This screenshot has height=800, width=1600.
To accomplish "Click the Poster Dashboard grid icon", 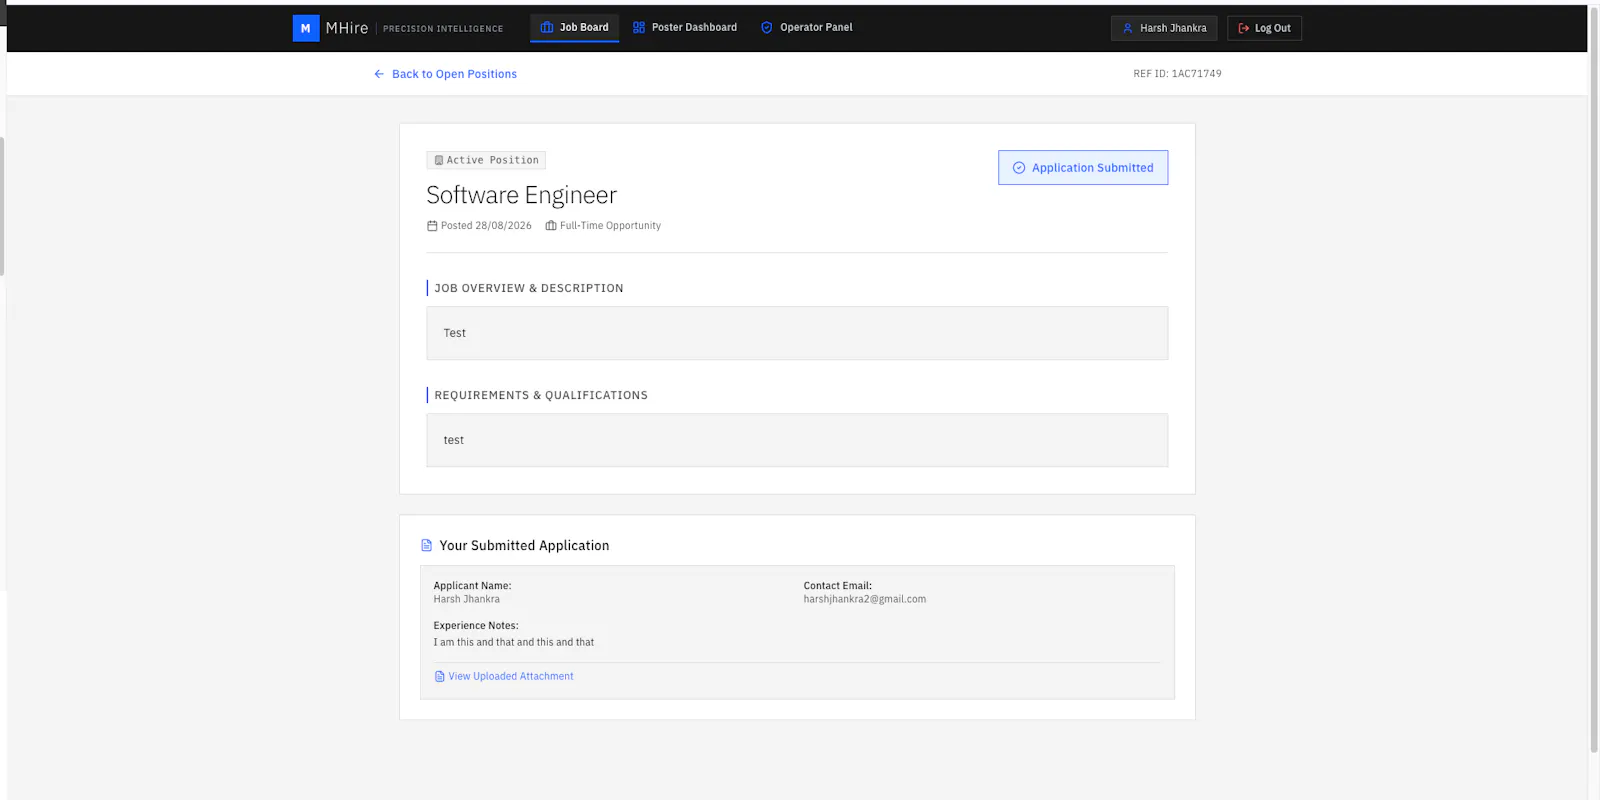I will tap(639, 28).
